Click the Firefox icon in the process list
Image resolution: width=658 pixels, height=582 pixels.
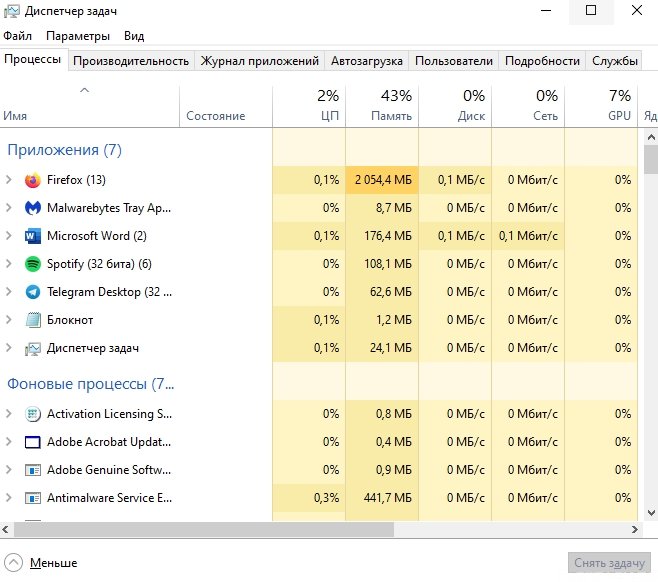point(32,180)
